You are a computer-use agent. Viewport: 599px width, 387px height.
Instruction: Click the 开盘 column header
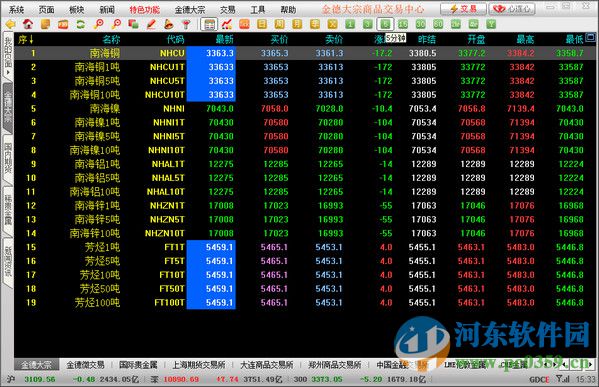point(476,39)
